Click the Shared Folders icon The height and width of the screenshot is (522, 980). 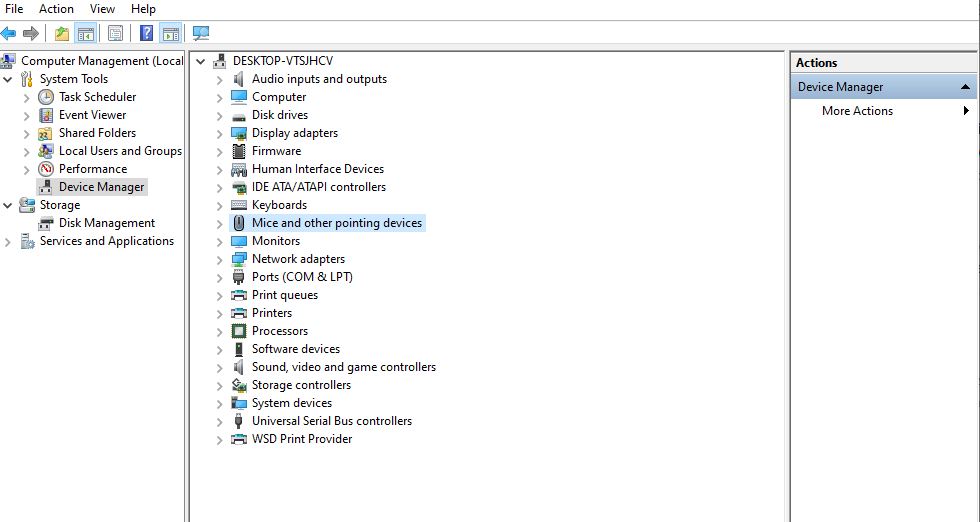46,133
